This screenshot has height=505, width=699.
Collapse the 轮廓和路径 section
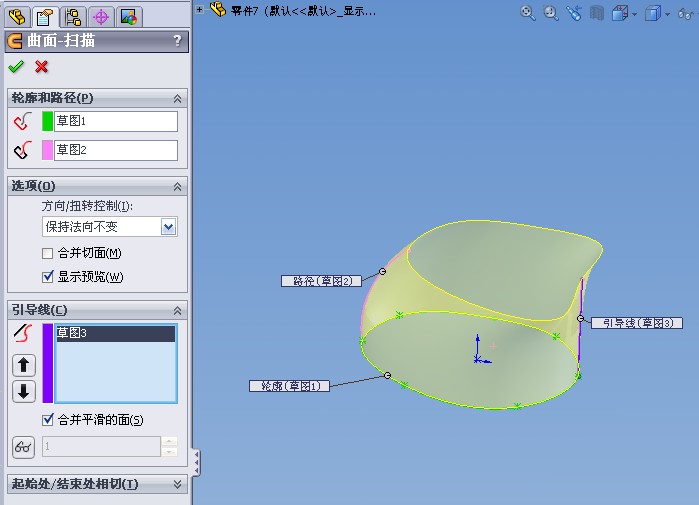(x=177, y=99)
